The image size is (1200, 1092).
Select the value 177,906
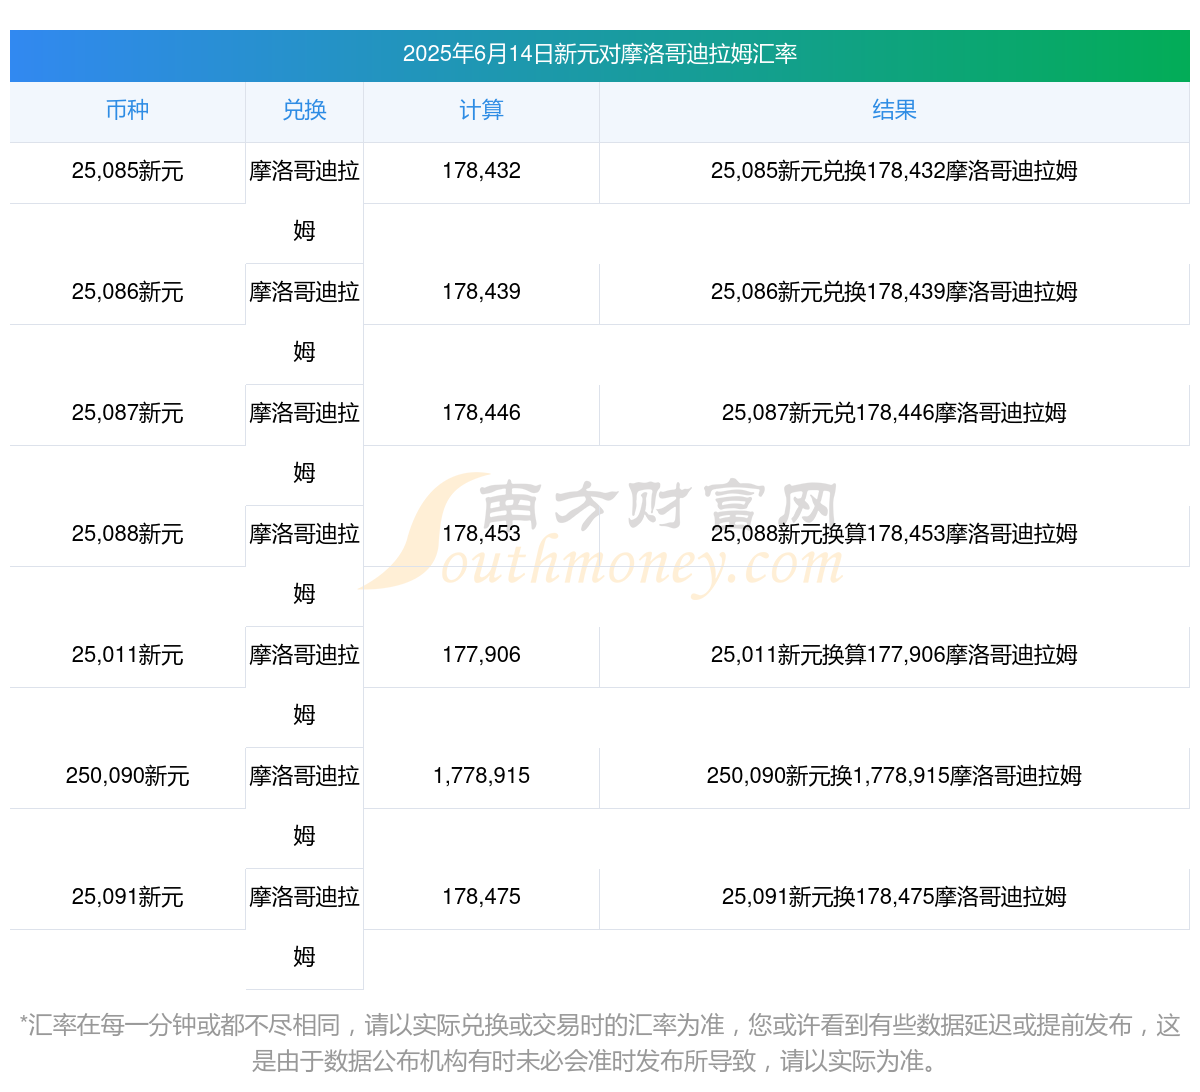tap(481, 655)
